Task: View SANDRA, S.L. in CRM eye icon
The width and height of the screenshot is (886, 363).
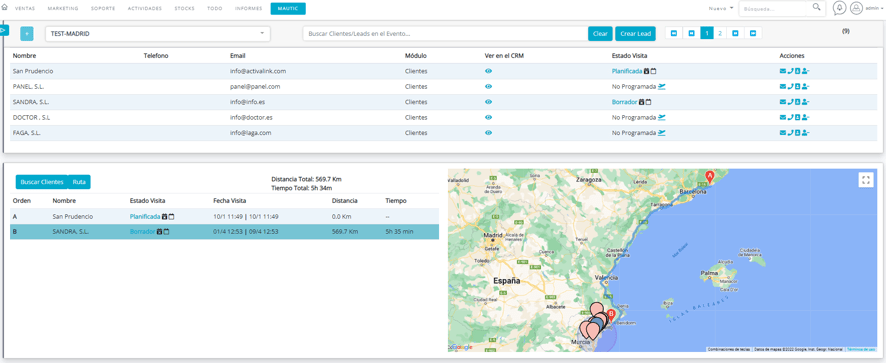Action: pos(488,102)
